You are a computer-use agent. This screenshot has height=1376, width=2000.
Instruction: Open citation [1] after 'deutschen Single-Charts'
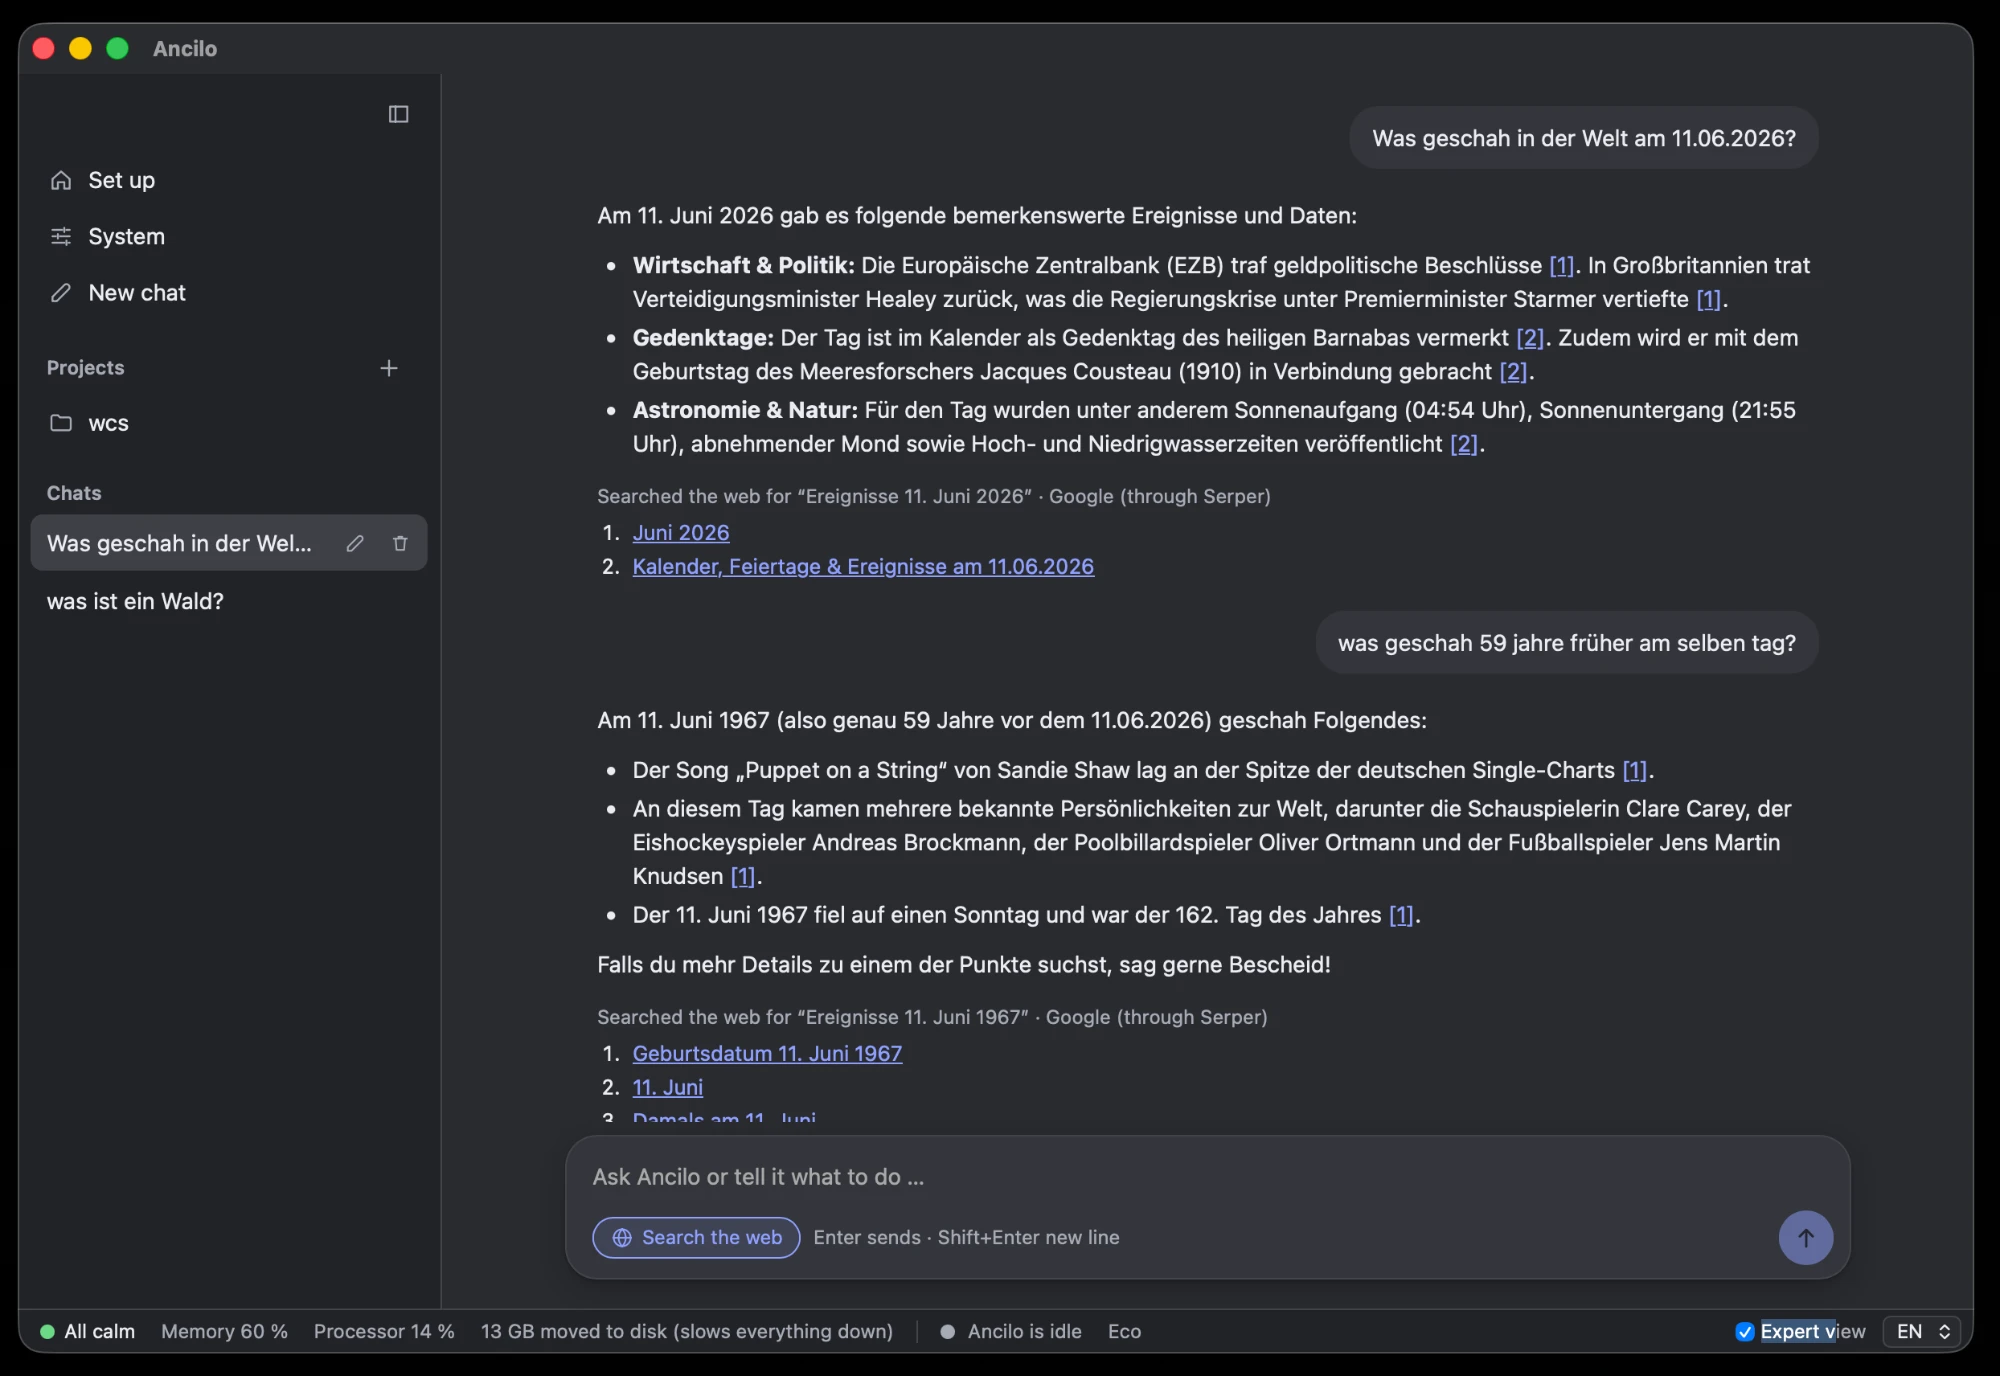coord(1634,770)
